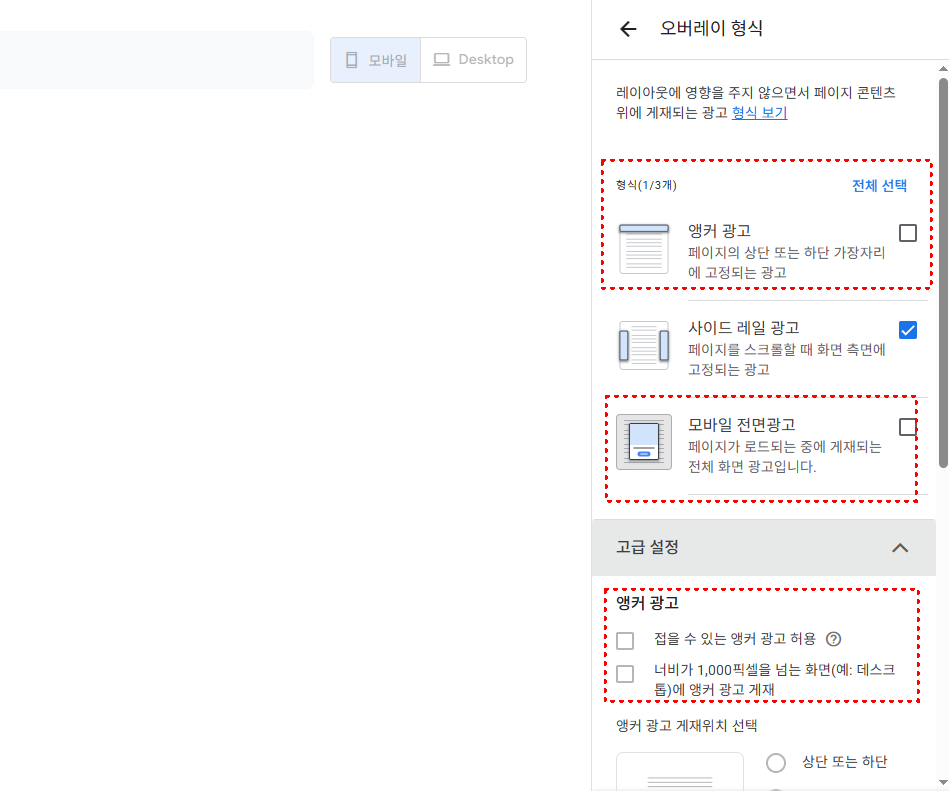Click 전체 선택 to select all formats

coord(879,185)
